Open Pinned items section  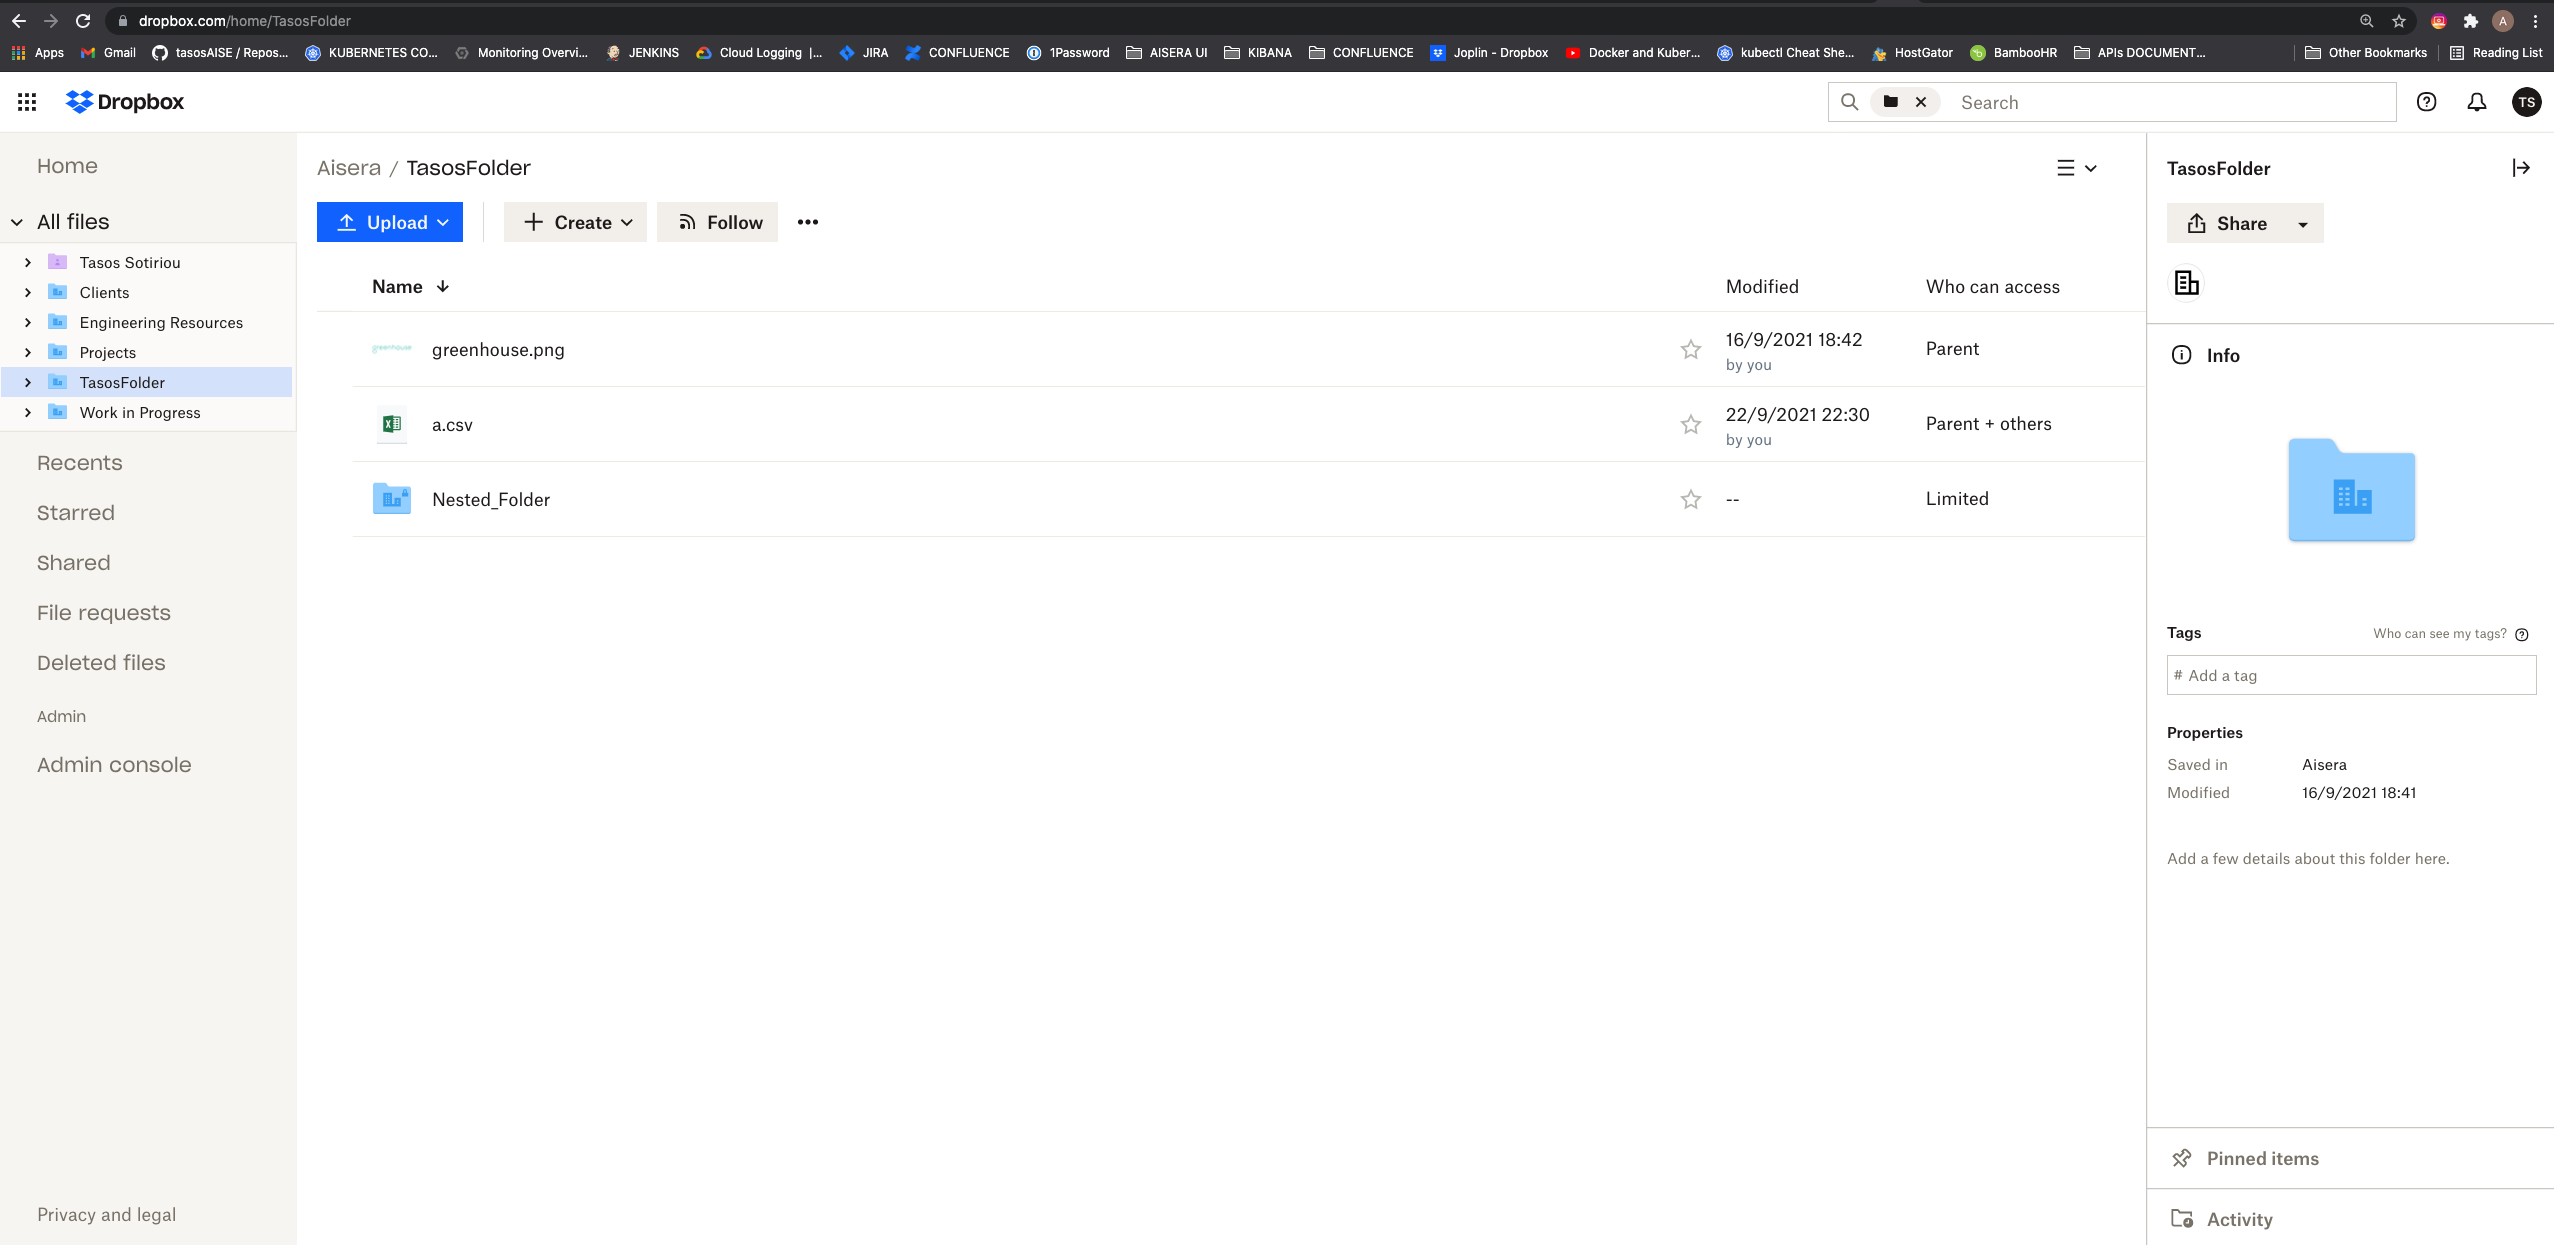pyautogui.click(x=2262, y=1158)
